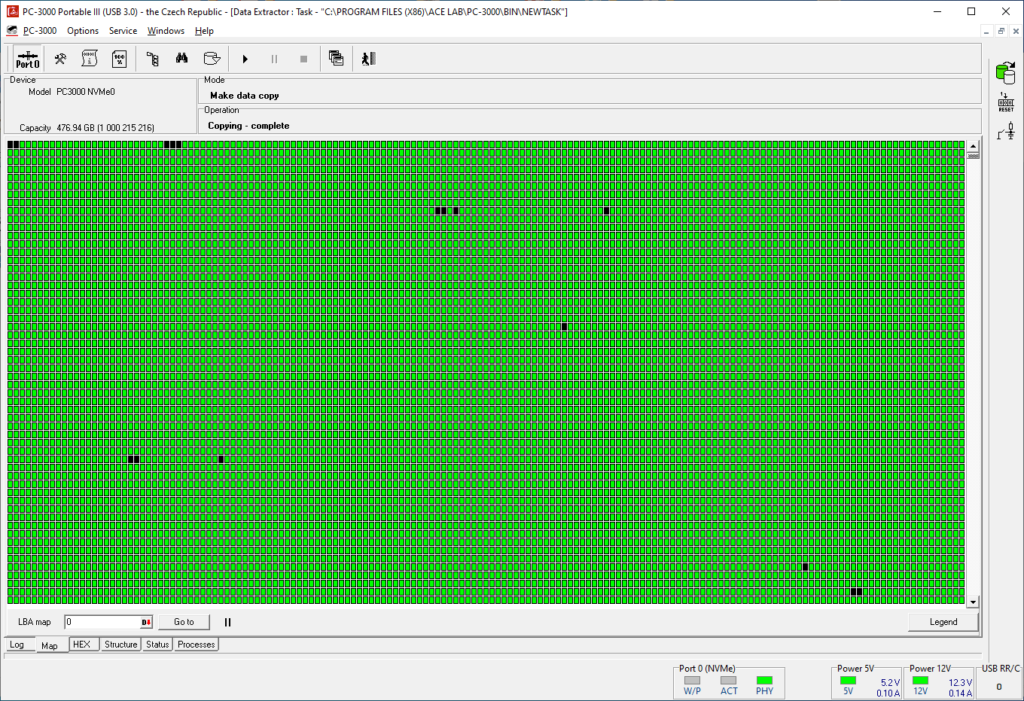Click the cascading windows toolbar icon
1024x701 pixels.
point(336,59)
